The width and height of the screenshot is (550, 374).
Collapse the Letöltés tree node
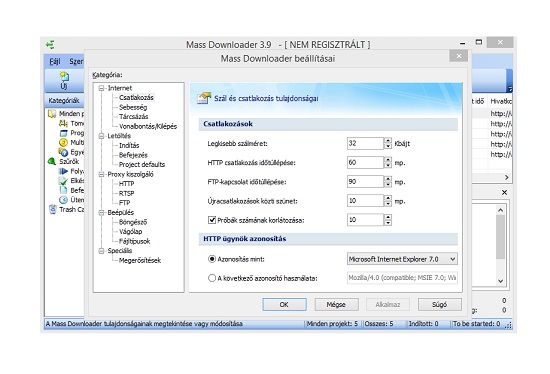pos(101,136)
